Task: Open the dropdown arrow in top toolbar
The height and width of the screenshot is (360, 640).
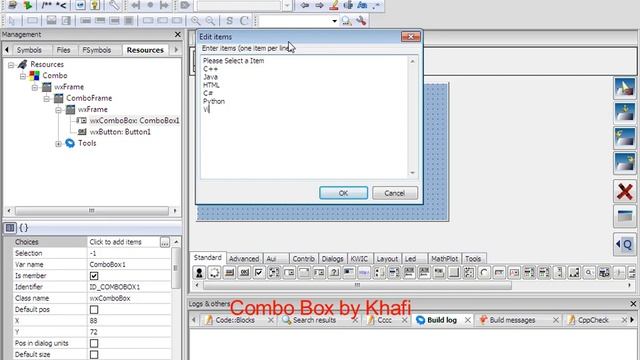Action: 287,5
